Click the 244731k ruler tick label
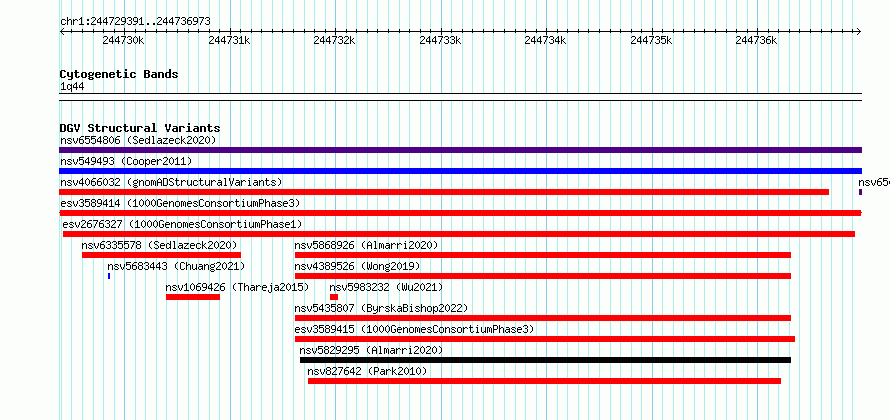890x420 pixels. coord(229,40)
